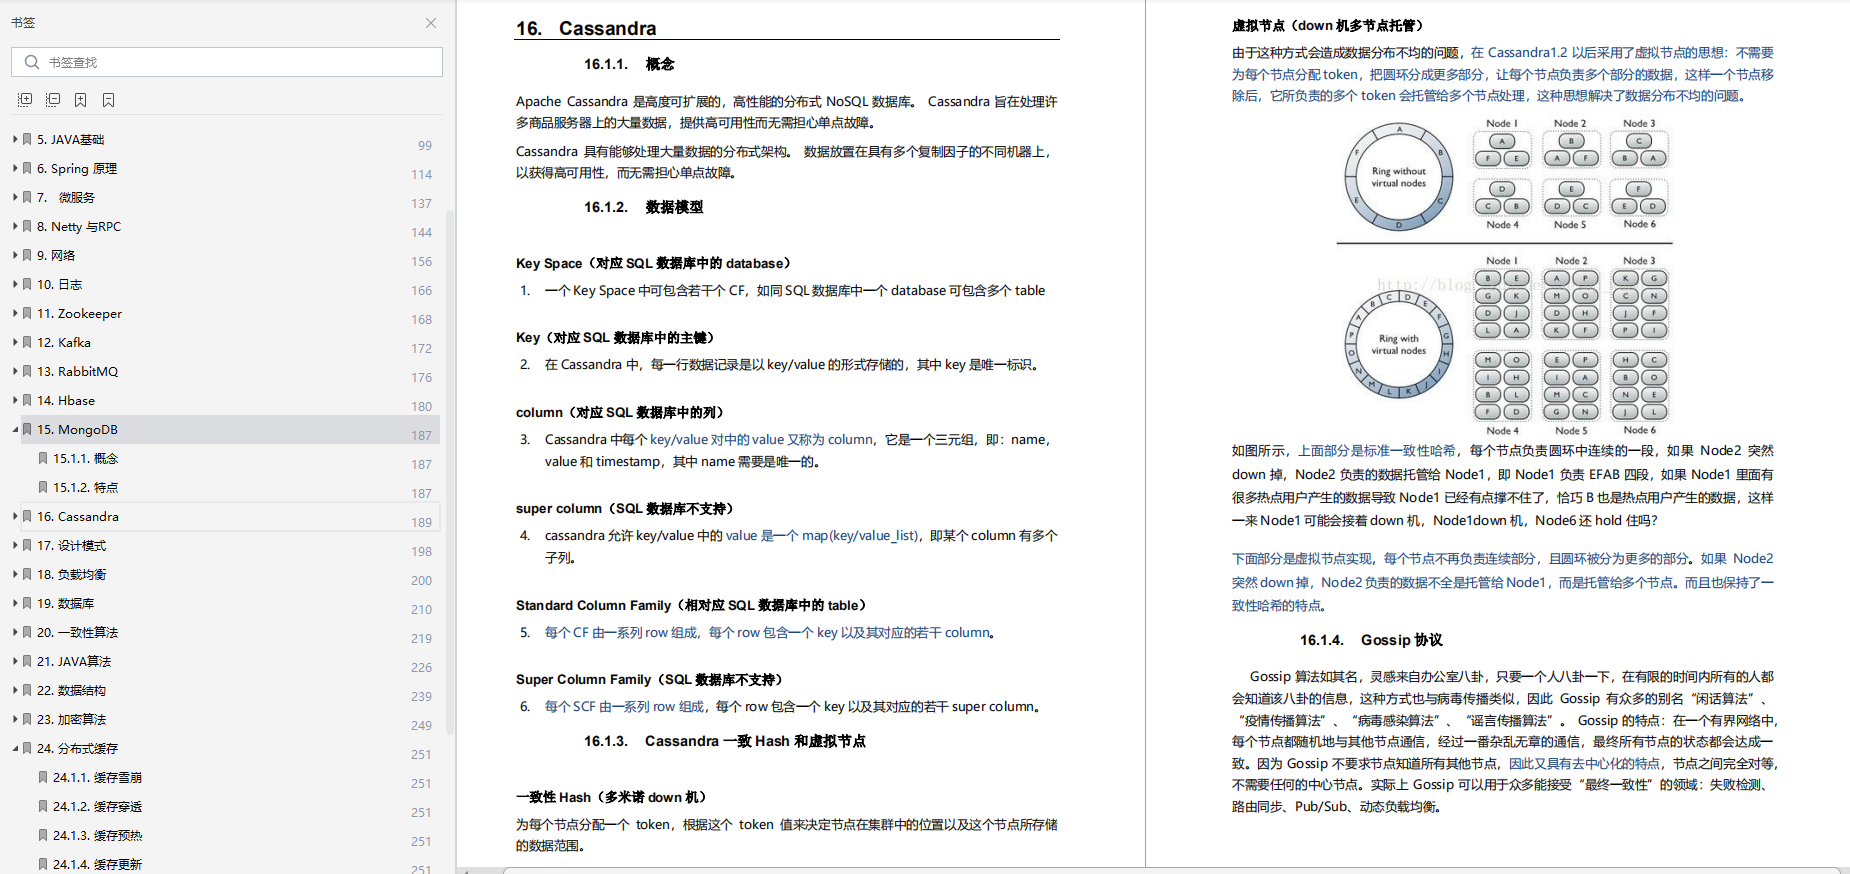The height and width of the screenshot is (874, 1850).
Task: Jump to bookmark 19. 数据库
Action: [x=66, y=604]
